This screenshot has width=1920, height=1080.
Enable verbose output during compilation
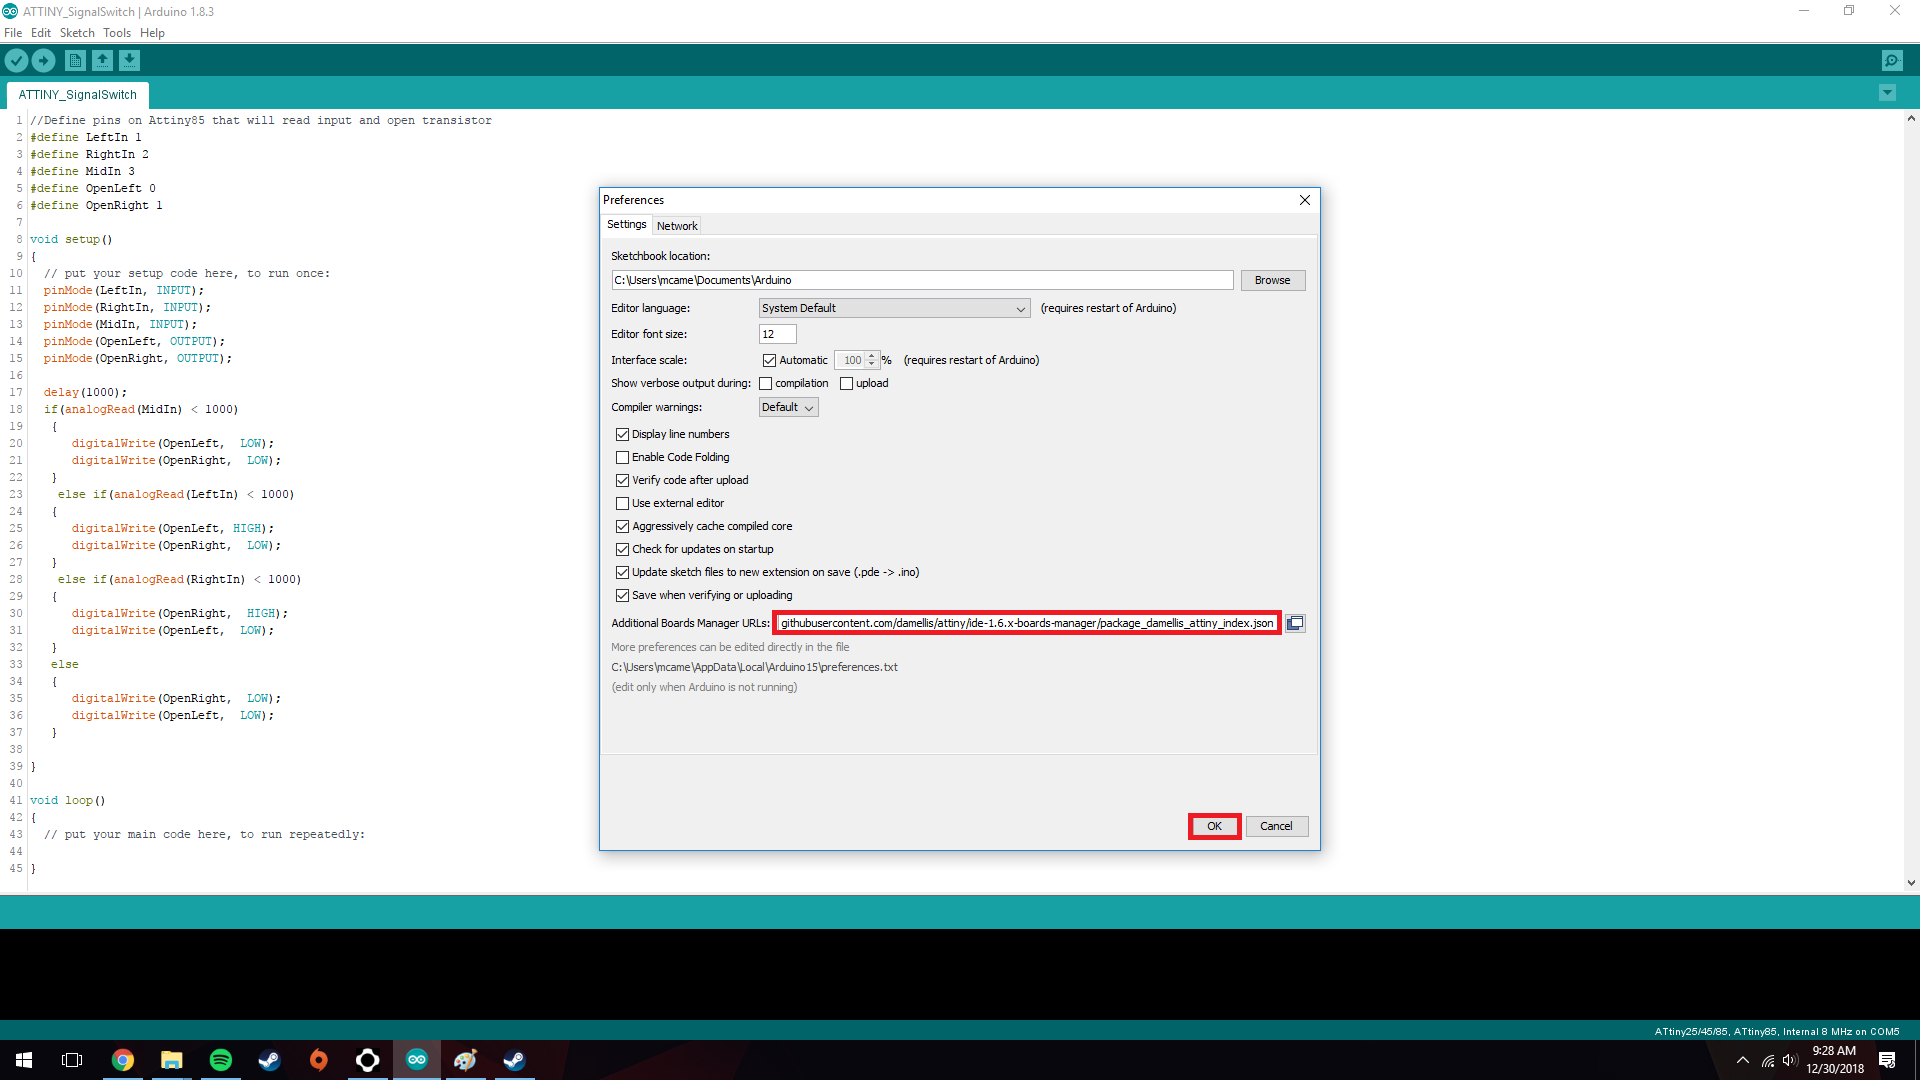click(766, 383)
